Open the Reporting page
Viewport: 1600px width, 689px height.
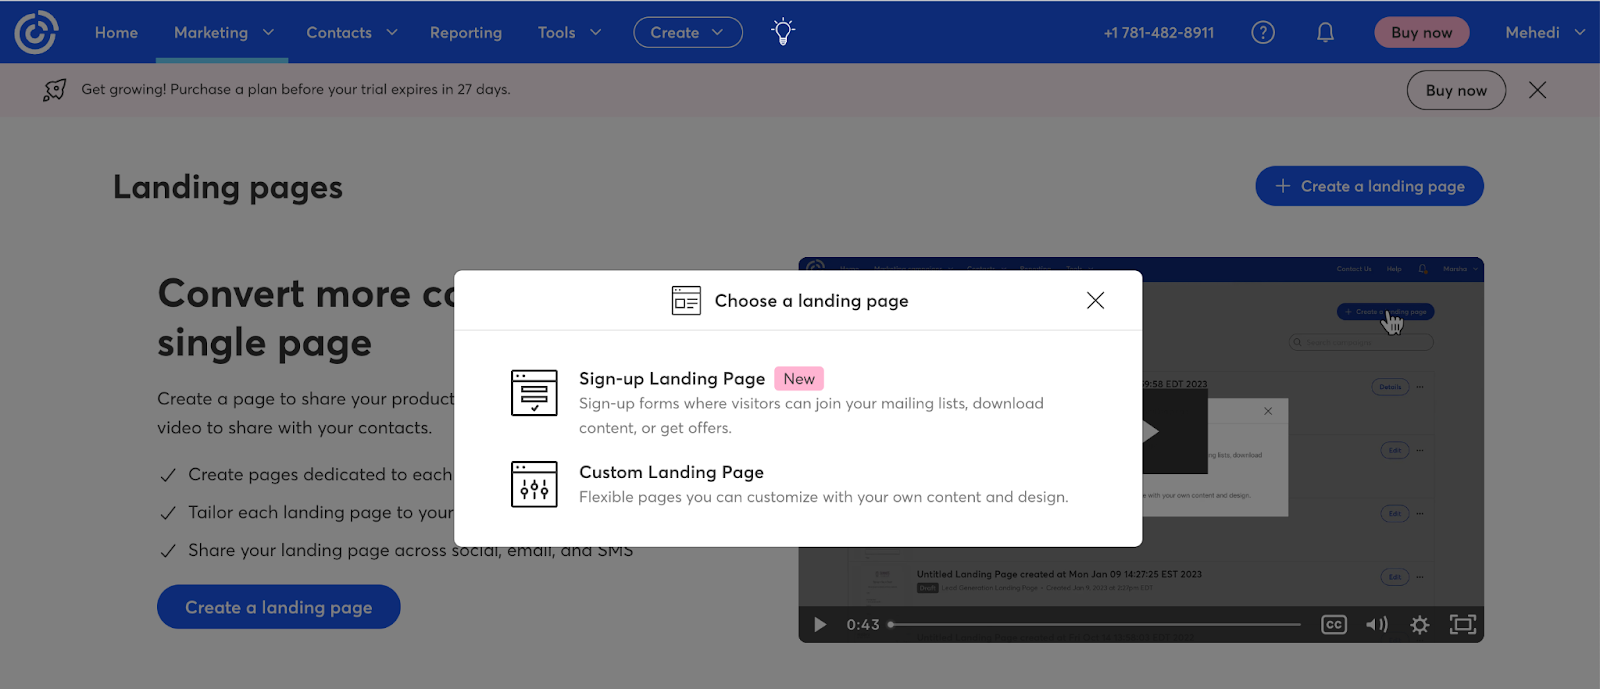click(466, 32)
